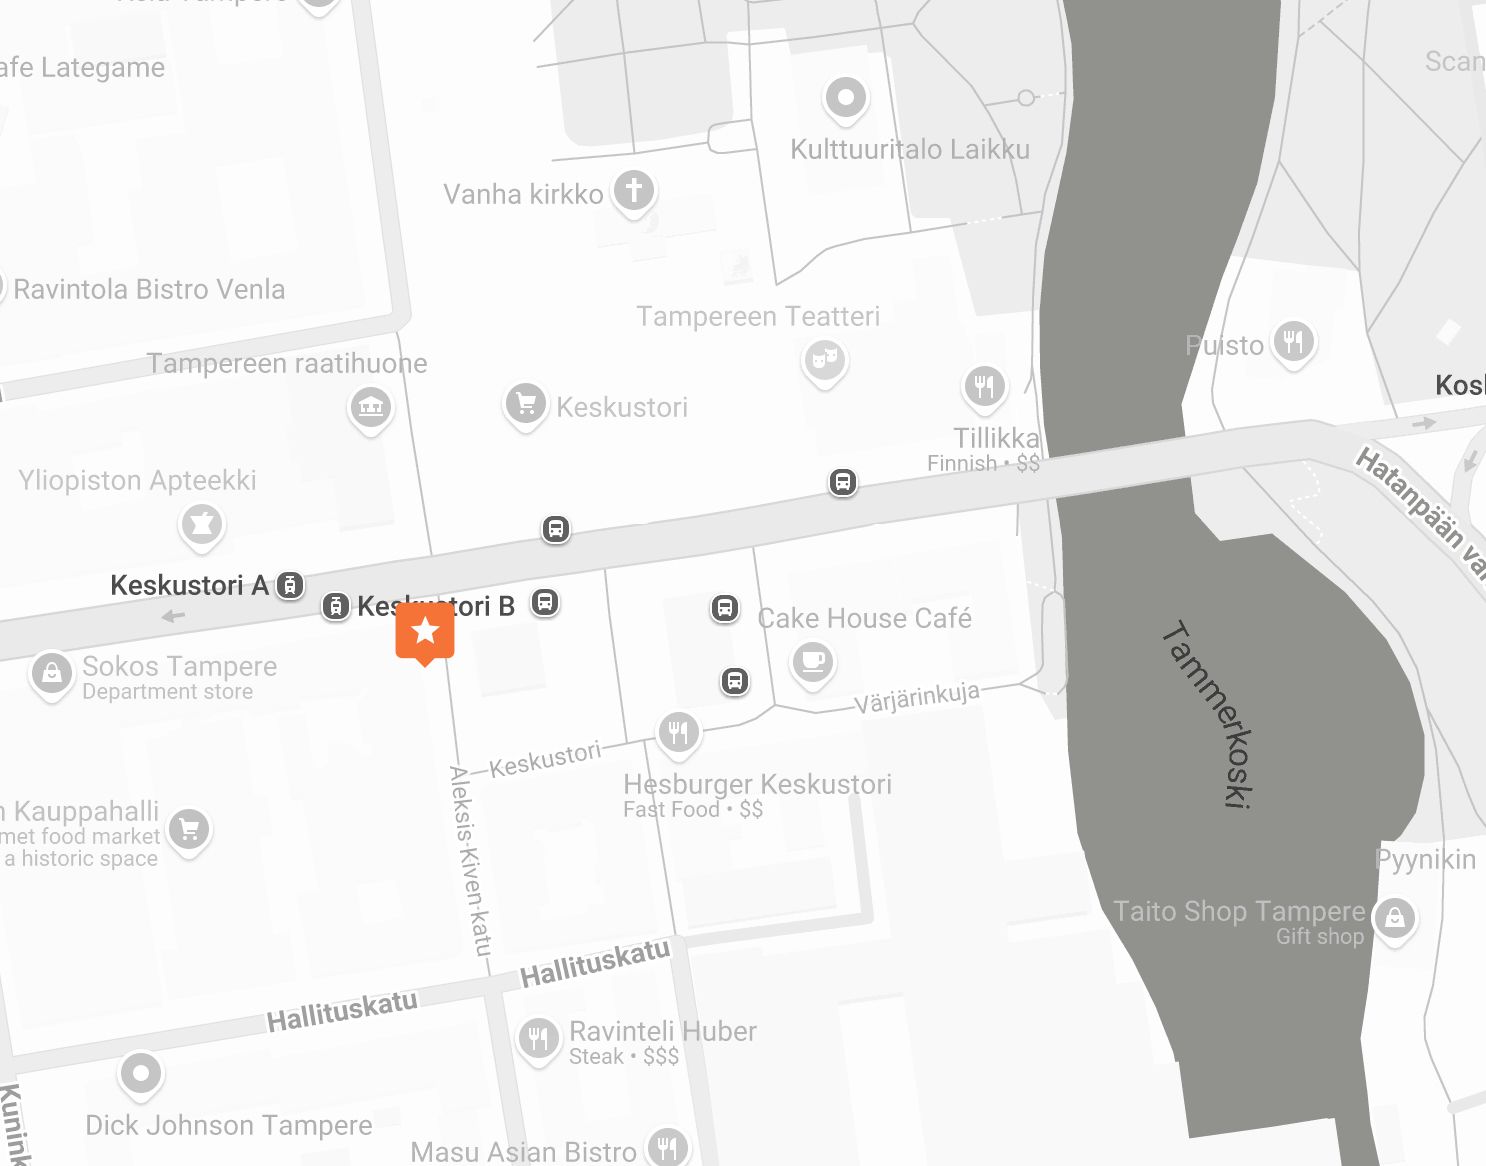
Task: Select the Keskustori A tram stop icon
Action: 290,585
